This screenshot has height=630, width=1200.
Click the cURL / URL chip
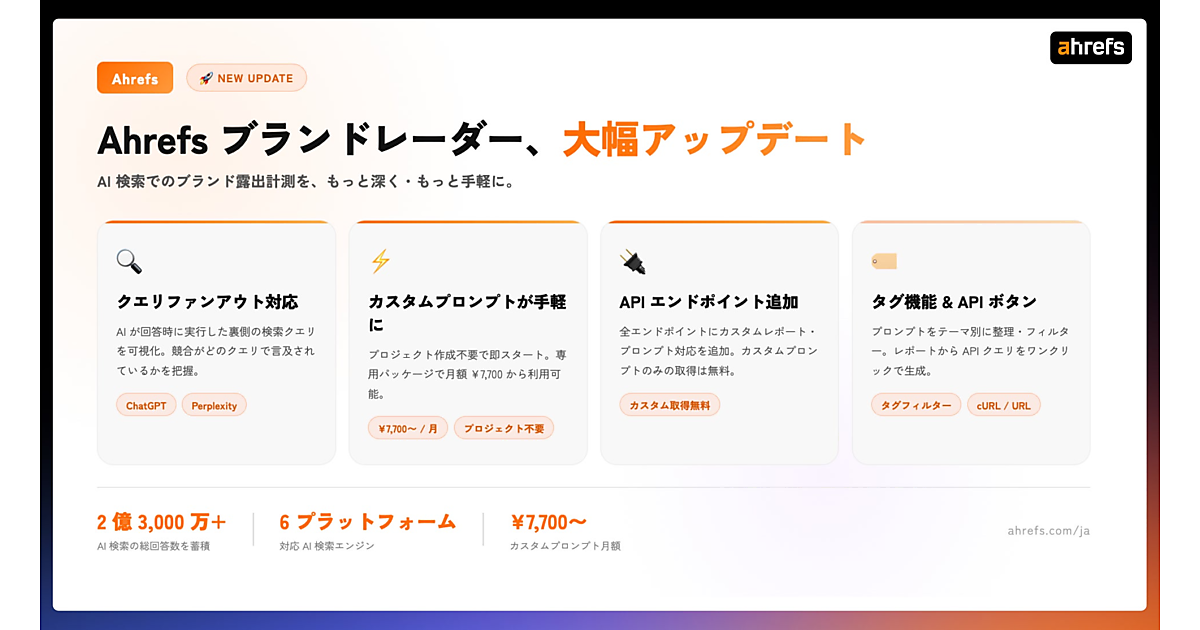pyautogui.click(x=1004, y=405)
